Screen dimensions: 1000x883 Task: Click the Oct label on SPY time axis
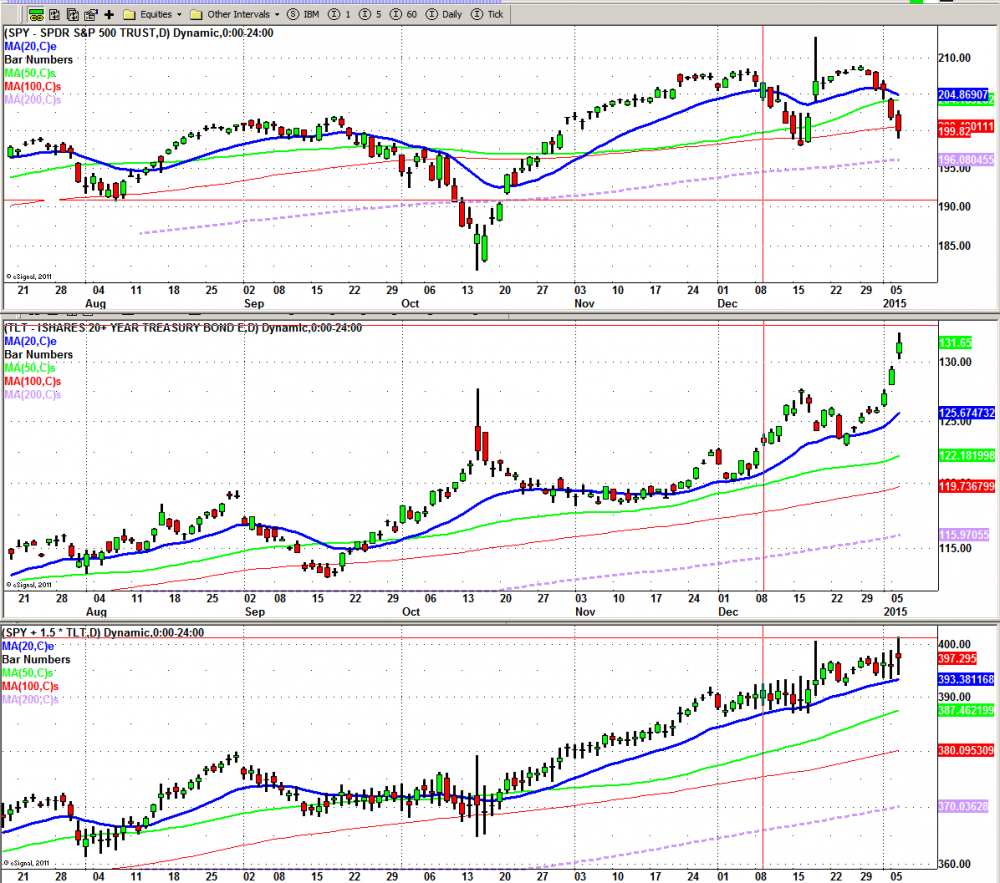[x=410, y=303]
